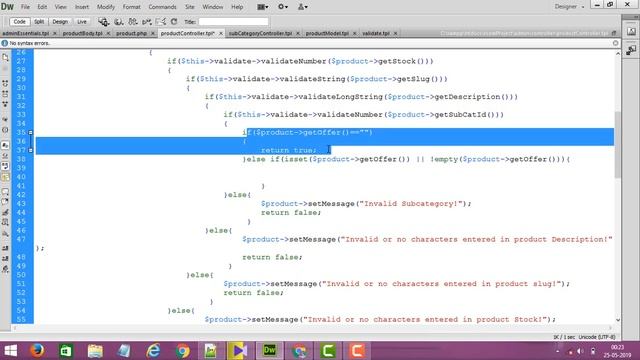640x360 pixels.
Task: Click the highlight invalid code icon
Action: tap(5, 156)
